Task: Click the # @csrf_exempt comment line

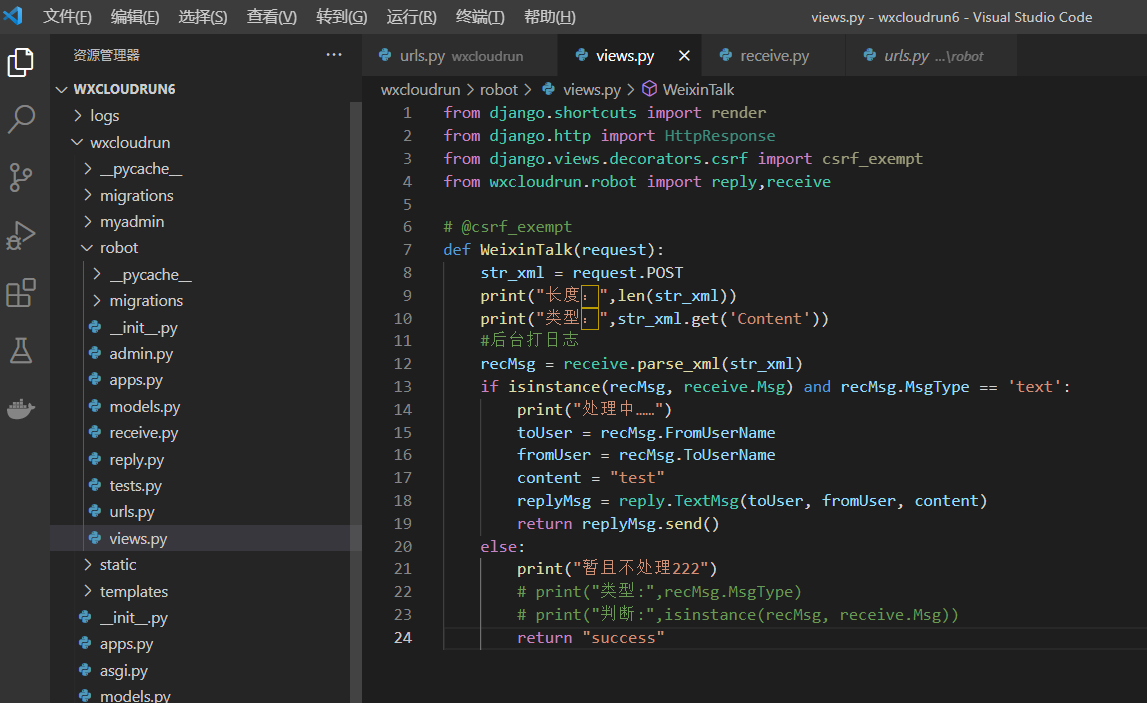Action: [508, 227]
